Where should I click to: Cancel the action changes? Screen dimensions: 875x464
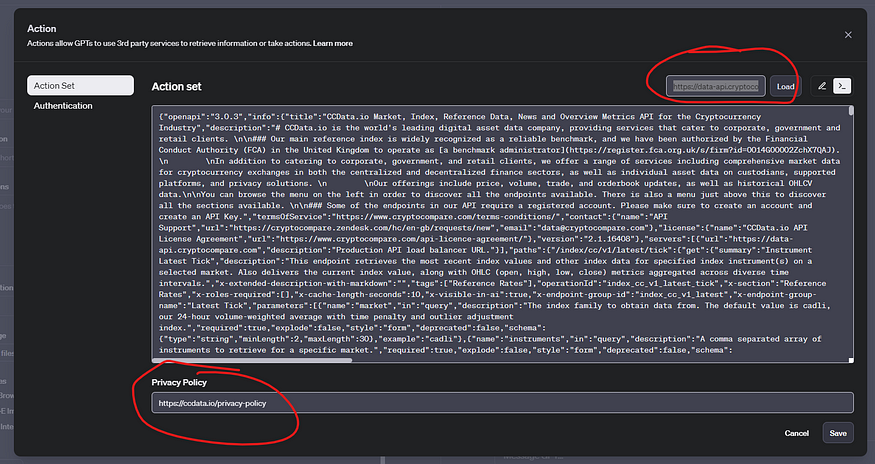tap(796, 433)
